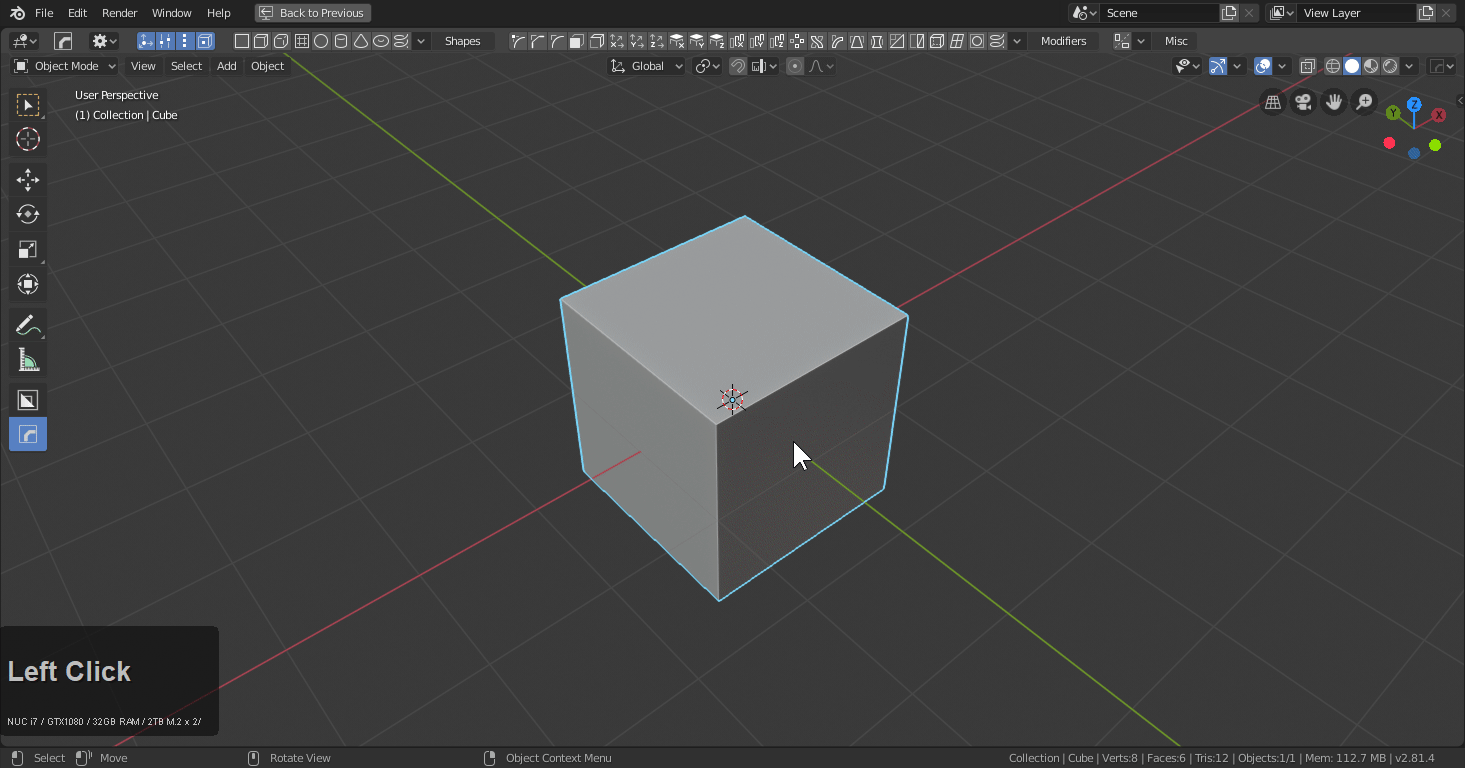Click the Select Box tool
Screen dimensions: 1465x768
28,105
